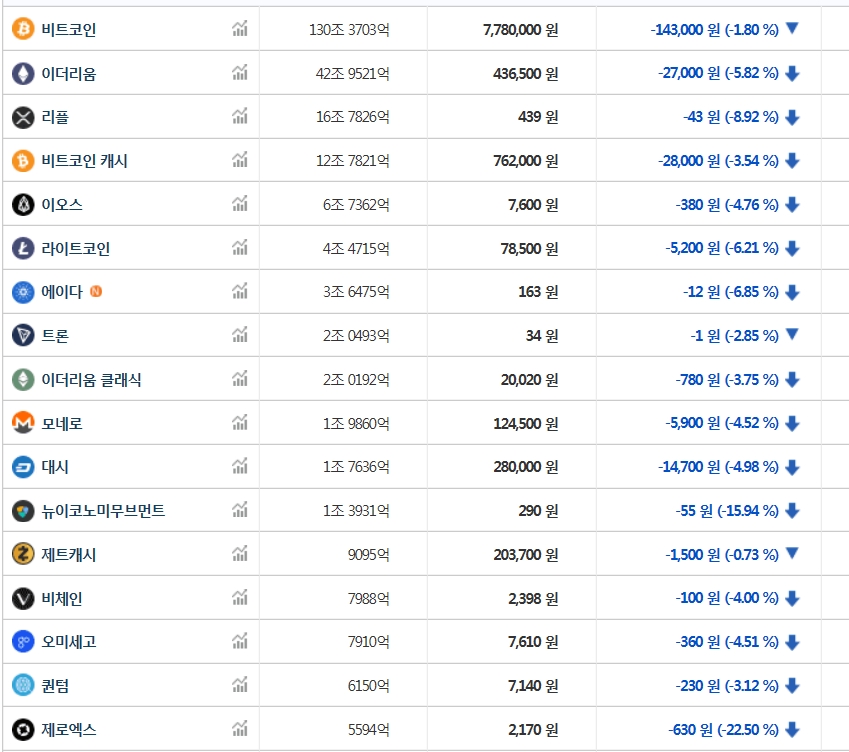Open the chart icon for 뉴이코노미무브먼트
Screen dimensions: 849x752
click(x=240, y=509)
